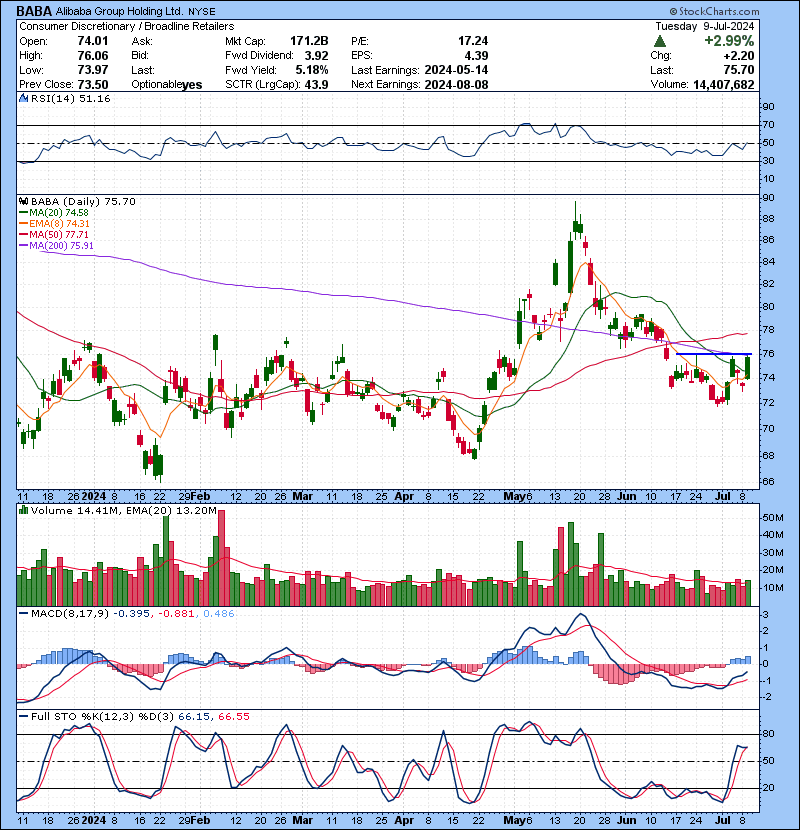The image size is (800, 830).
Task: Click the candlestick icon beside BABA (Daily)
Action: tap(23, 201)
